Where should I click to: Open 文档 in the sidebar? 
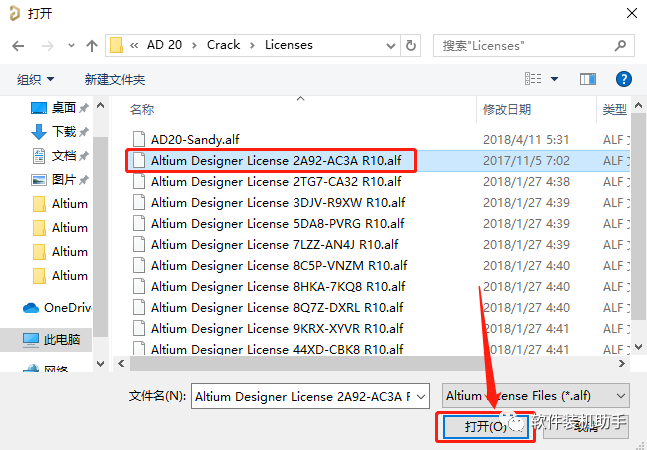pyautogui.click(x=60, y=156)
